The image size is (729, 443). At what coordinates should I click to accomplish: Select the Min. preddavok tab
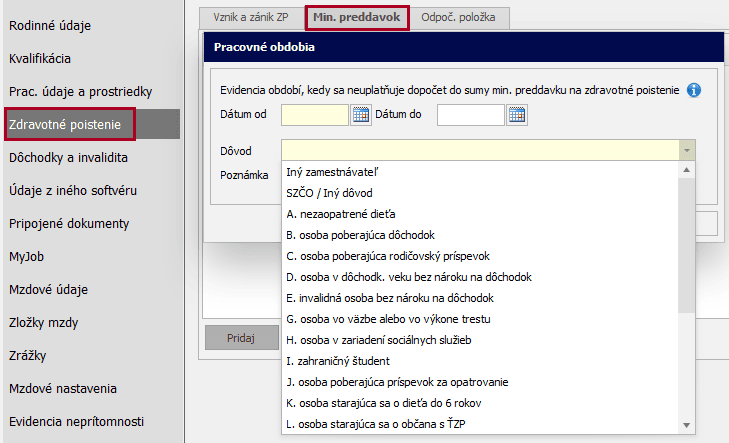coord(356,18)
